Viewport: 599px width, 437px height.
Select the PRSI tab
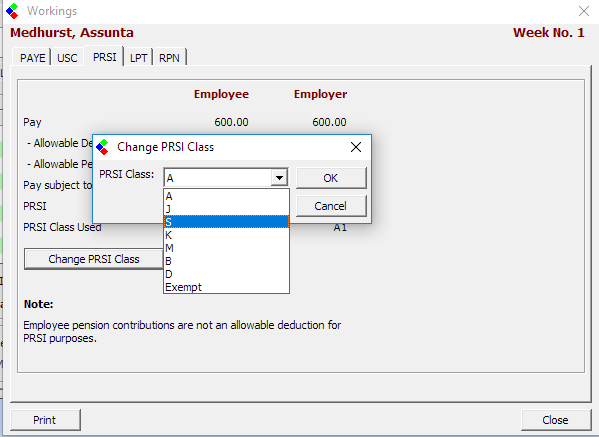104,57
